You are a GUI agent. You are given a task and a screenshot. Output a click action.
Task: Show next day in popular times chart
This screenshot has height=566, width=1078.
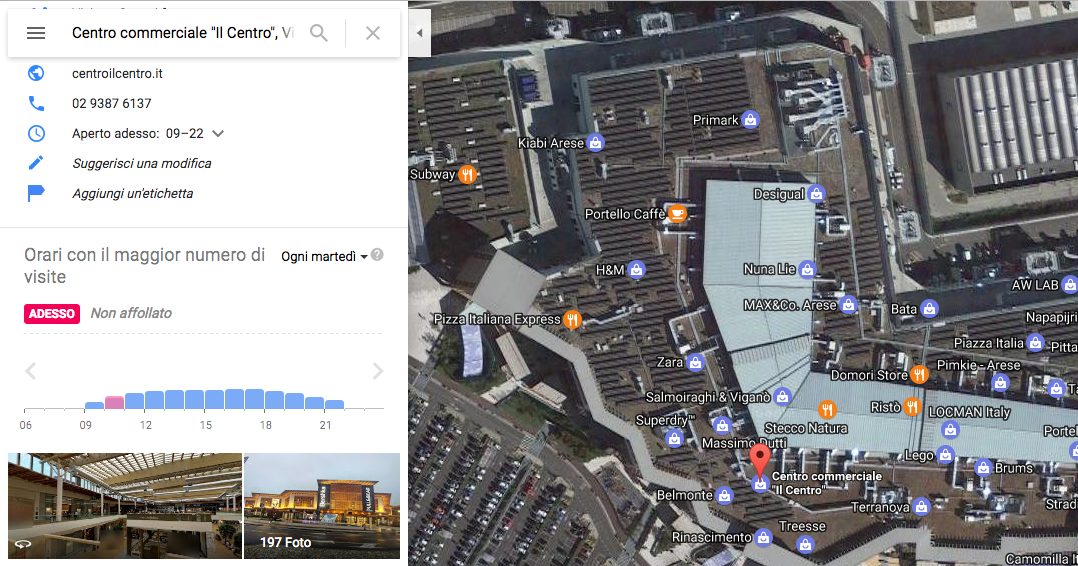click(377, 371)
